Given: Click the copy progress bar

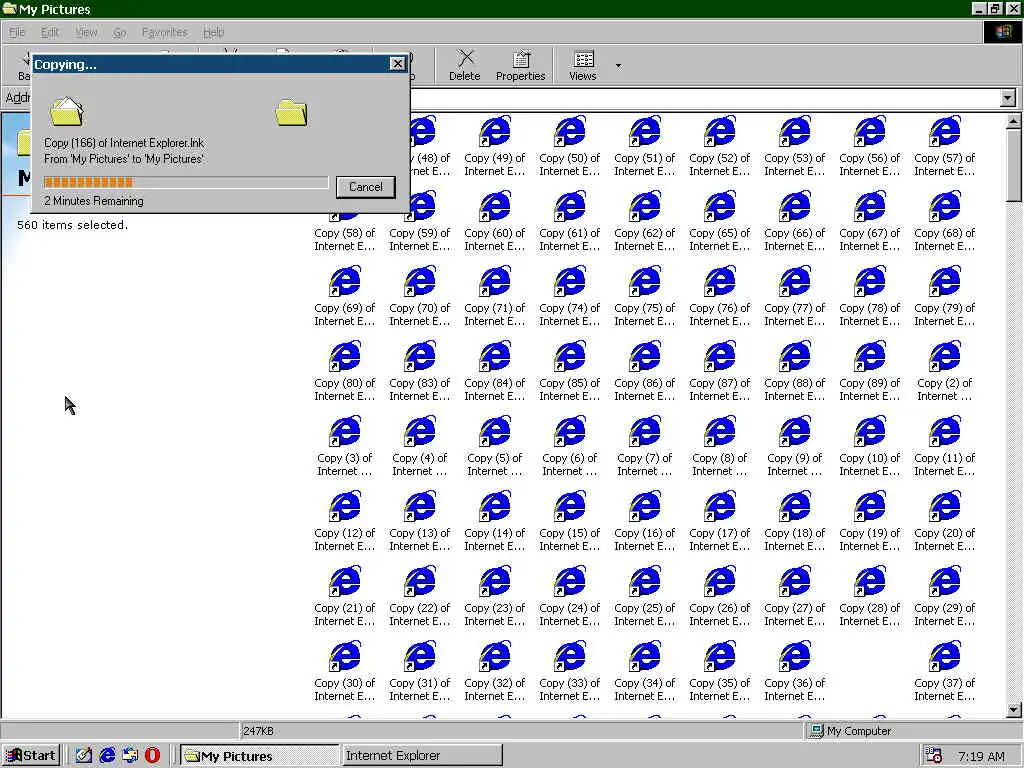Looking at the screenshot, I should 186,182.
